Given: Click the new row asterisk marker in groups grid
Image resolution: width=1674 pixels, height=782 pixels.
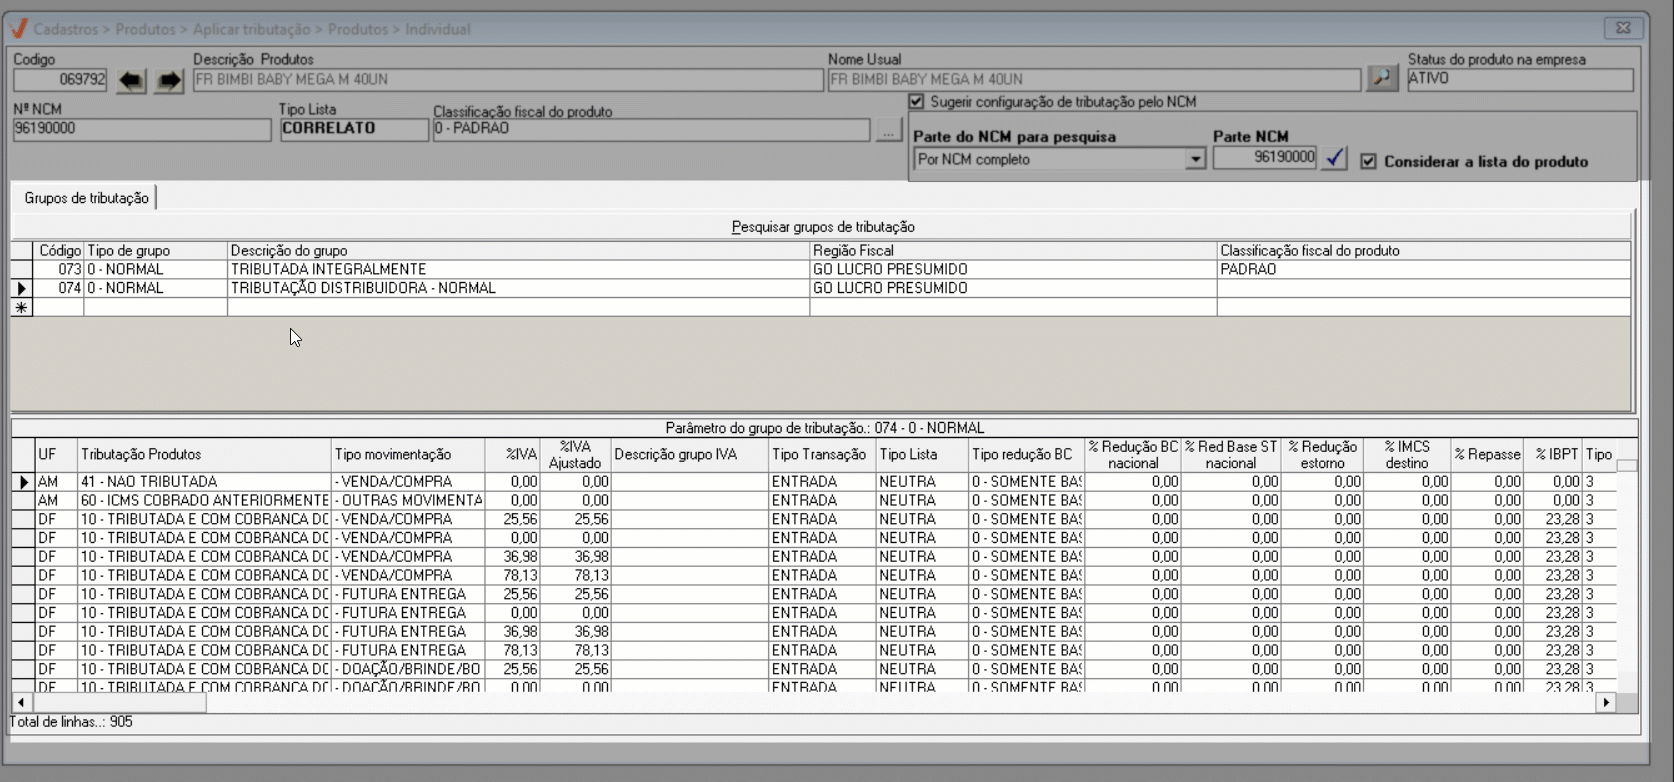Looking at the screenshot, I should click(x=21, y=307).
